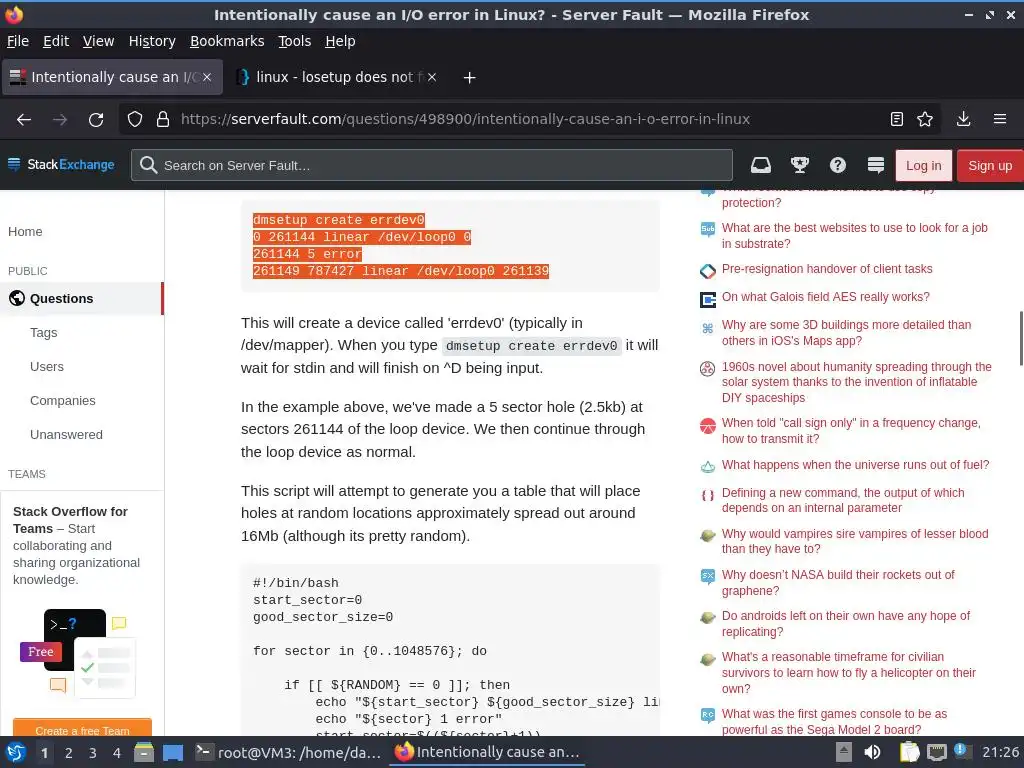This screenshot has width=1024, height=768.
Task: Open file manager from the taskbar
Action: [144, 752]
